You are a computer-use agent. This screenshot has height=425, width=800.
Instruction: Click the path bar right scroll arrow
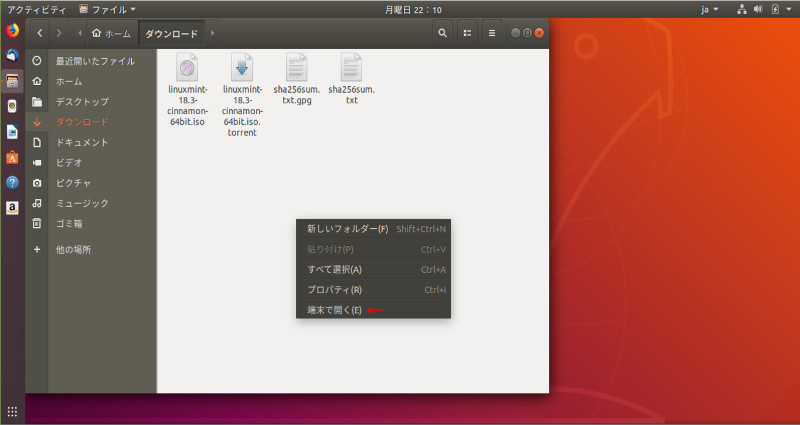[x=212, y=33]
